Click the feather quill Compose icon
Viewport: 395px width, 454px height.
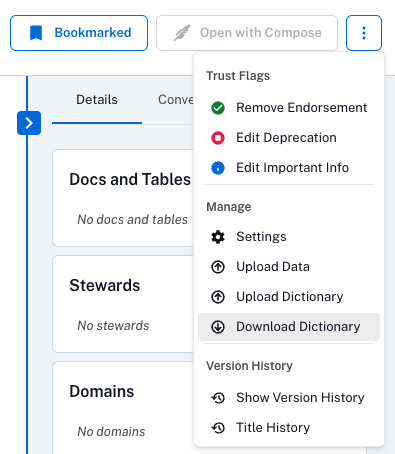182,33
